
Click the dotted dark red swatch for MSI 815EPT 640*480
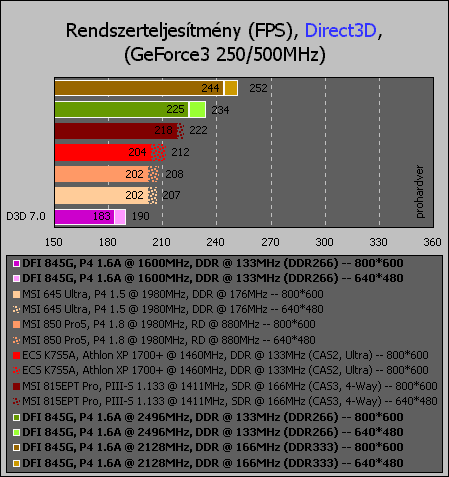pyautogui.click(x=16, y=401)
